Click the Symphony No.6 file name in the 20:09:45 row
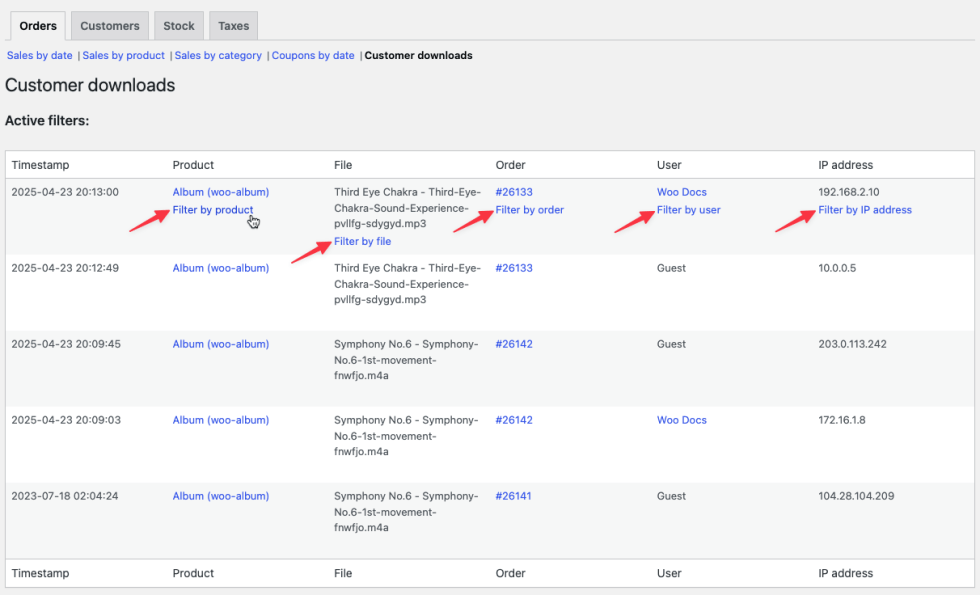 [406, 360]
